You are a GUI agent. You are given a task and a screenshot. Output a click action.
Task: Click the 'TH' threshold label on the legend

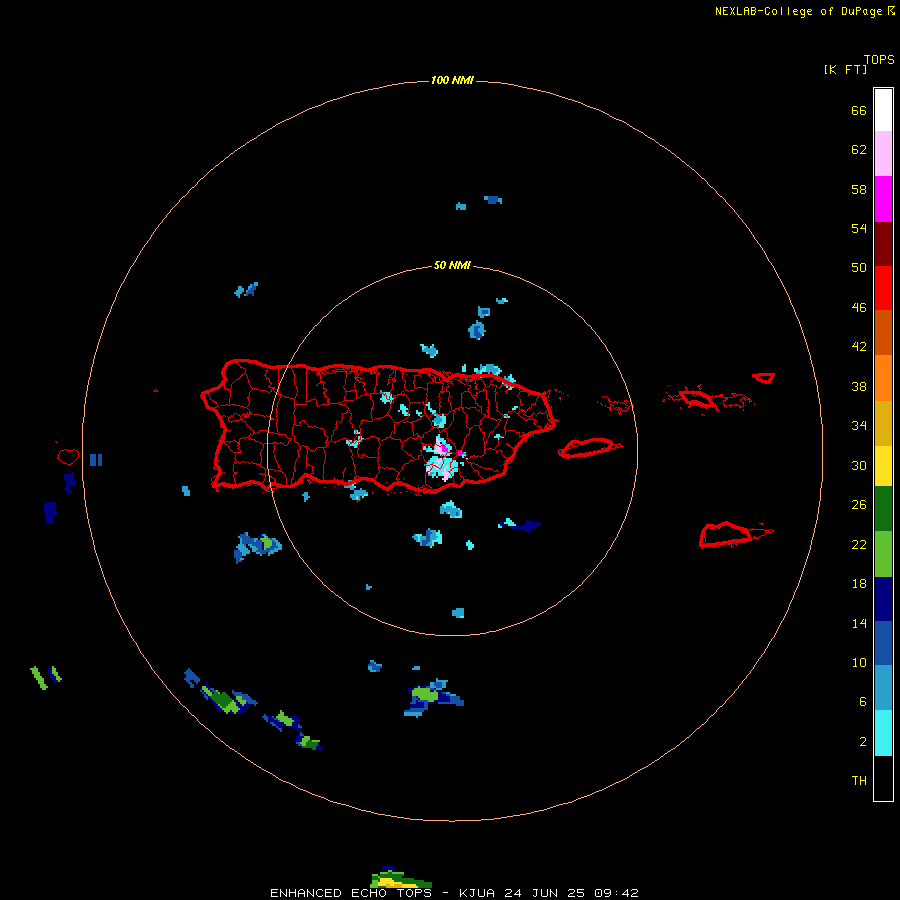click(859, 781)
